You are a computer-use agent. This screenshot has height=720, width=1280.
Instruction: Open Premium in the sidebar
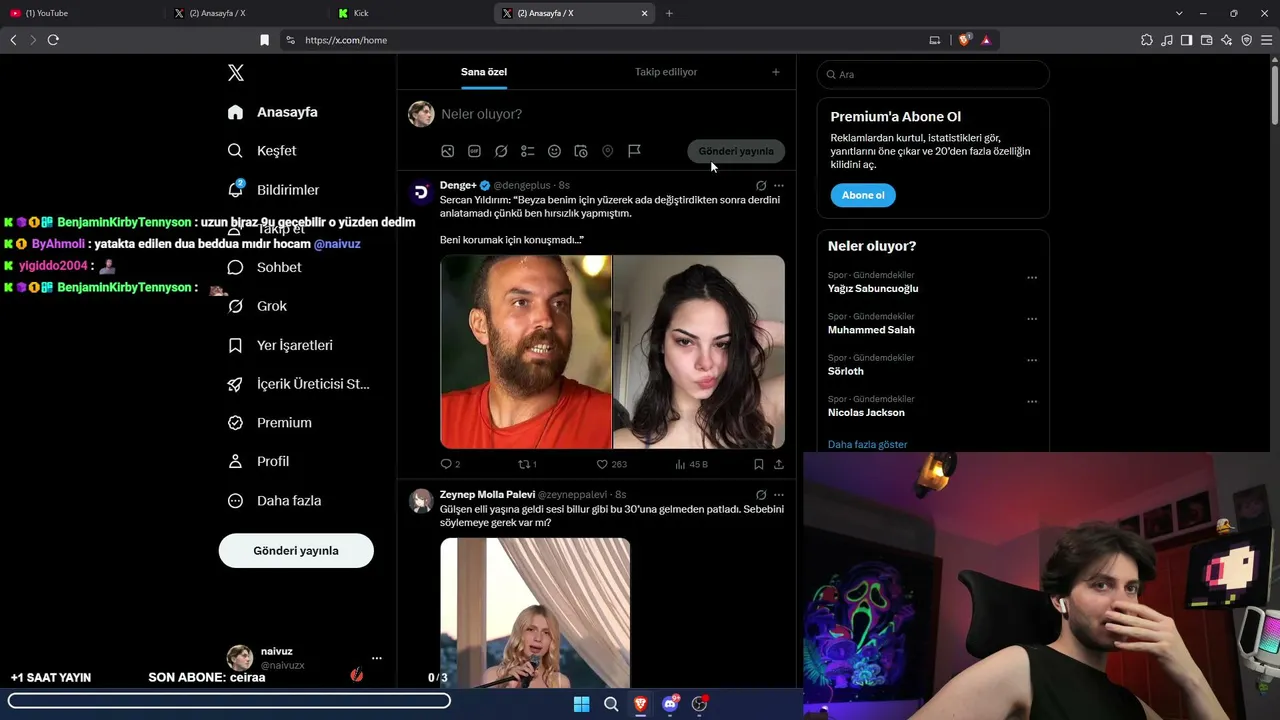click(269, 423)
